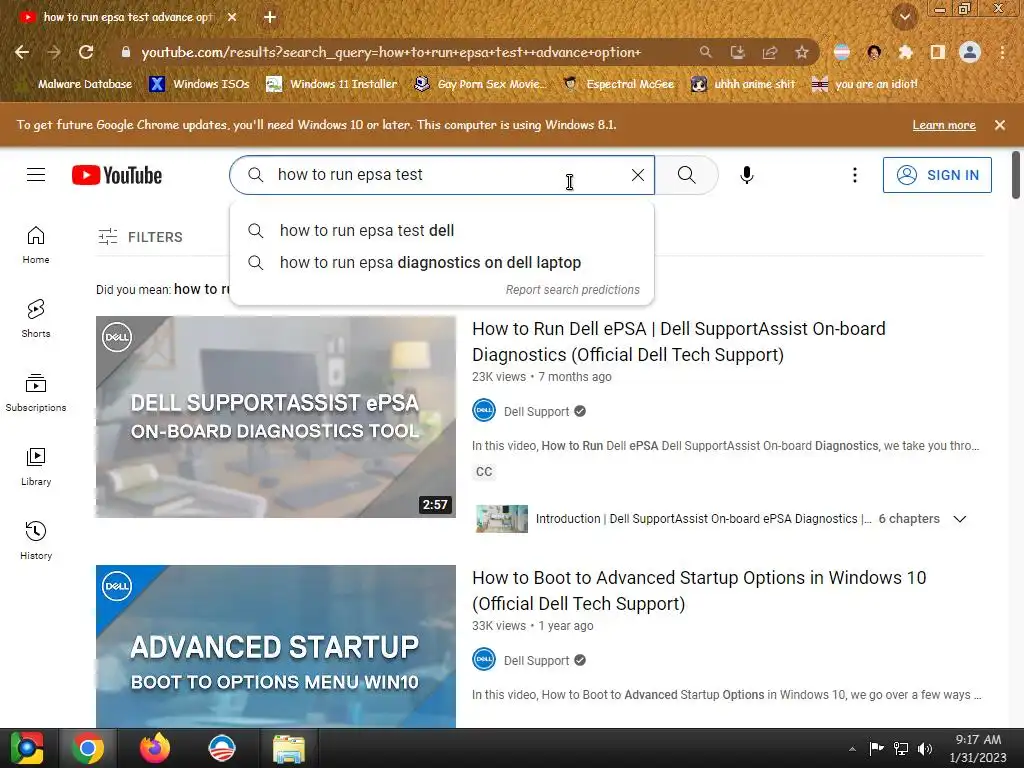Click the share page icon in address bar

tap(770, 52)
